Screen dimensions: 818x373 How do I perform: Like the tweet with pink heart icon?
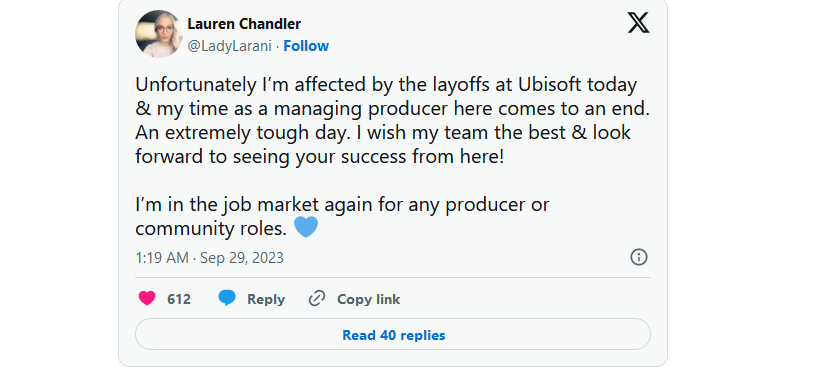[x=147, y=298]
